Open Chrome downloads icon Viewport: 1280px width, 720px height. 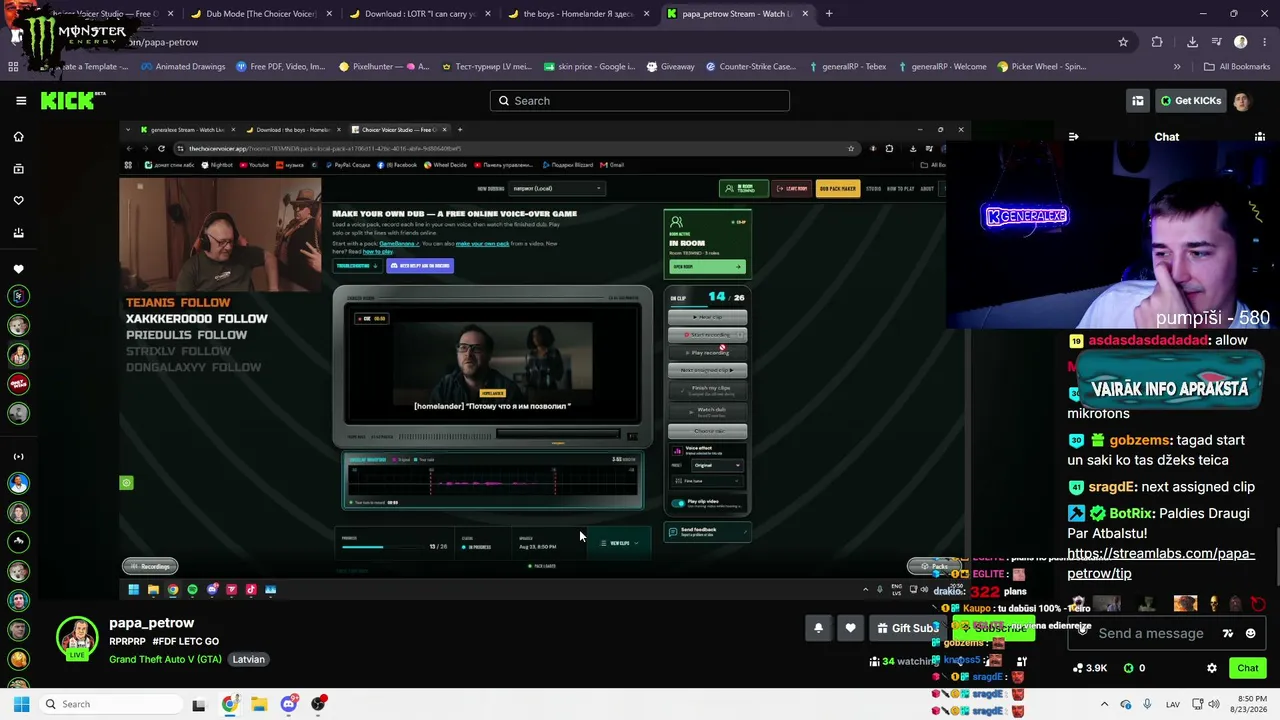pyautogui.click(x=1192, y=42)
